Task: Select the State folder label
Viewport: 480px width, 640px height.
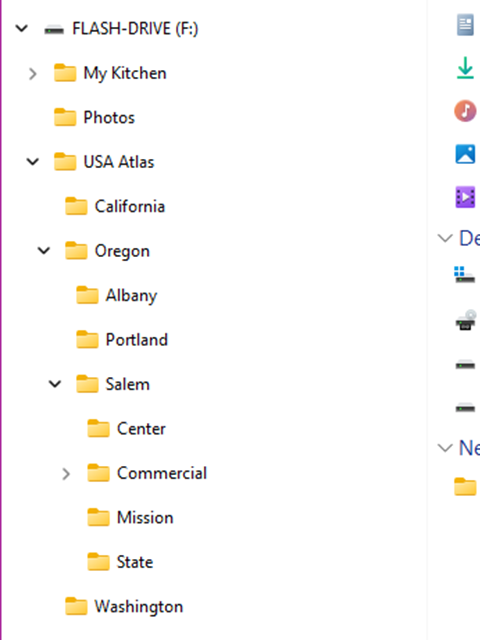Action: [x=135, y=562]
